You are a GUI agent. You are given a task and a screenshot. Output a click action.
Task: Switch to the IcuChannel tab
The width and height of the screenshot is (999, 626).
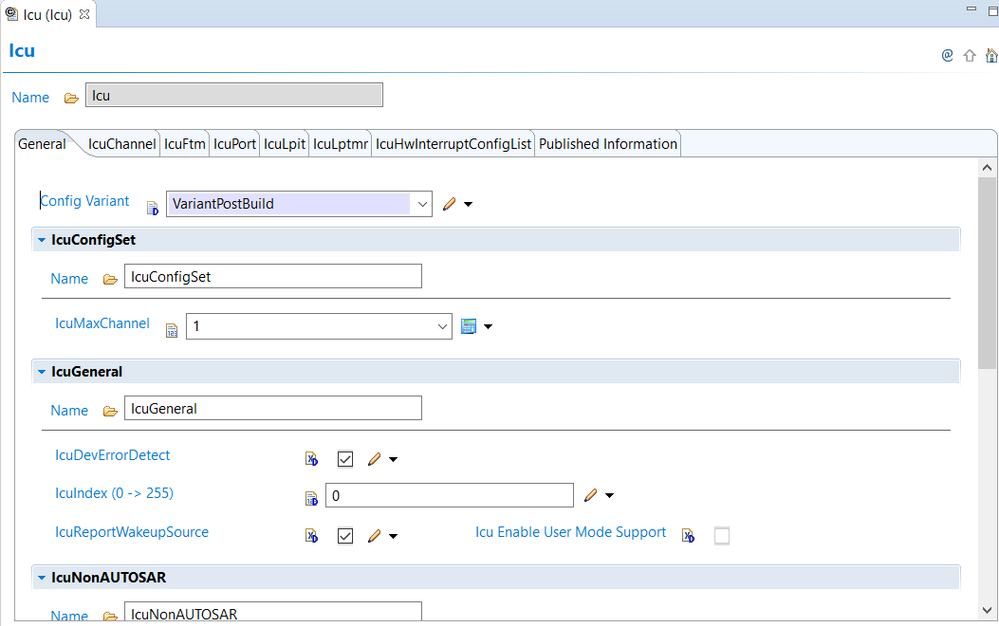pos(122,144)
